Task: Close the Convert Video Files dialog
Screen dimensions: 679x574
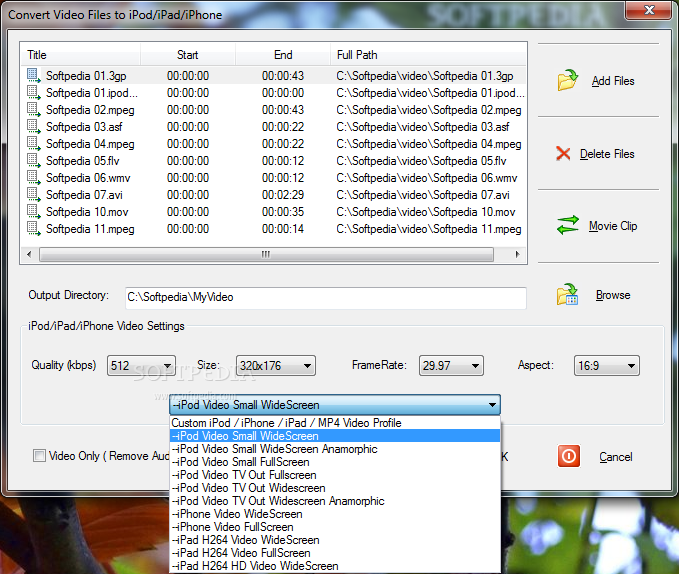Action: (649, 10)
